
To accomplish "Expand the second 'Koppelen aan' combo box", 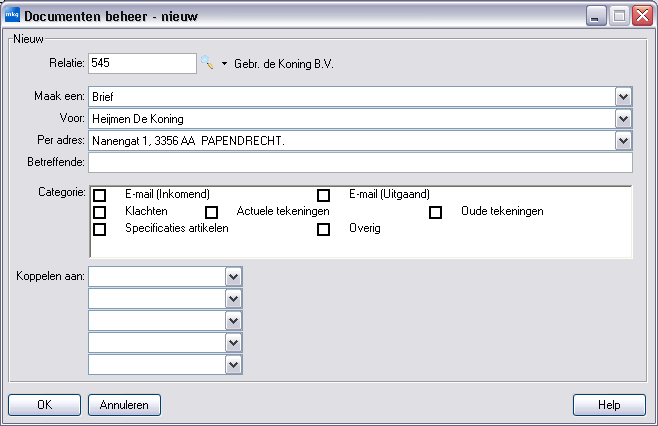I will point(233,299).
